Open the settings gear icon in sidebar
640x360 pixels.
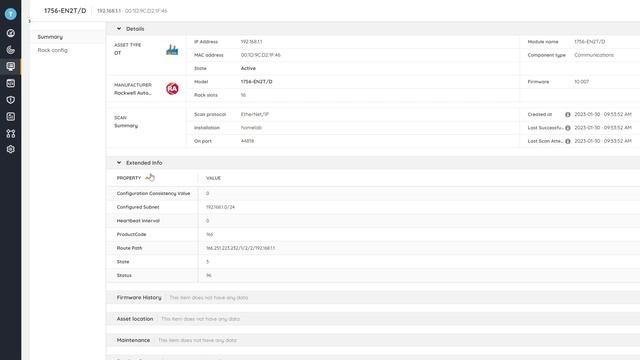coord(11,149)
